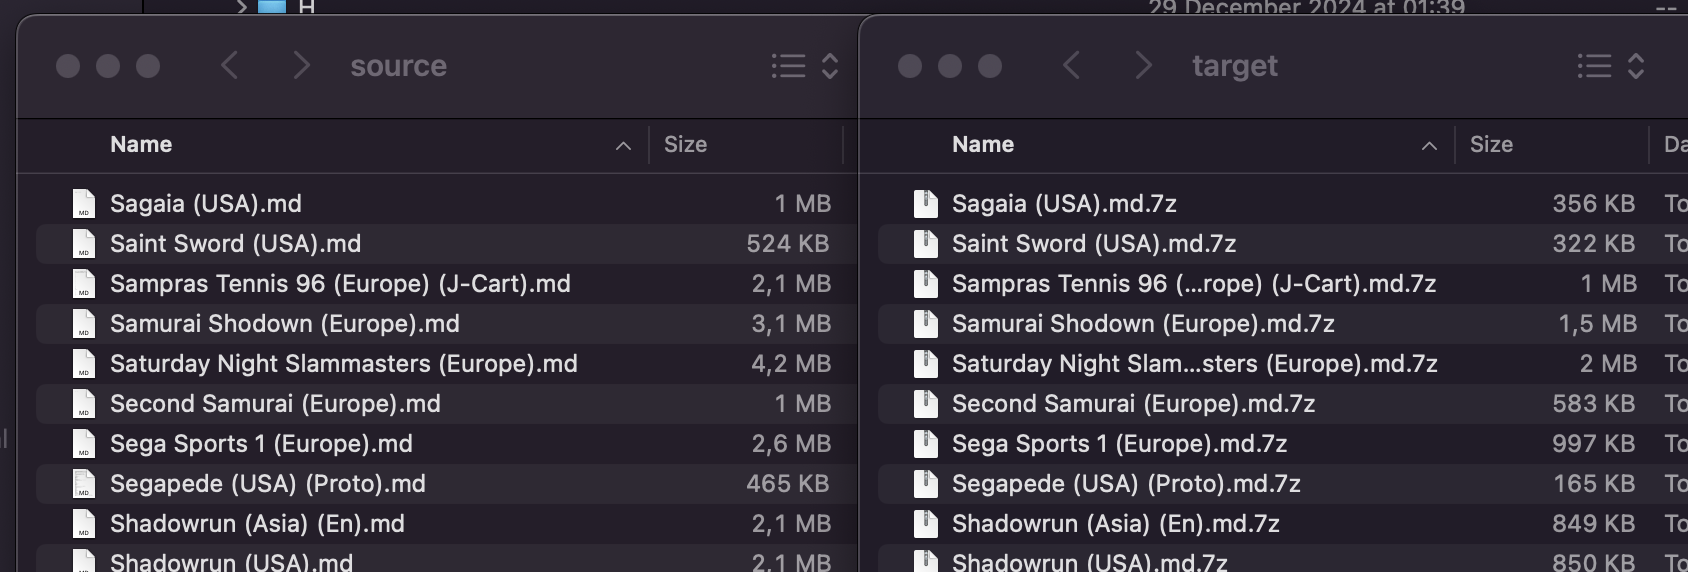Click the 997 KB size of Sega Sports 1
Viewport: 1688px width, 572px height.
(x=1594, y=444)
